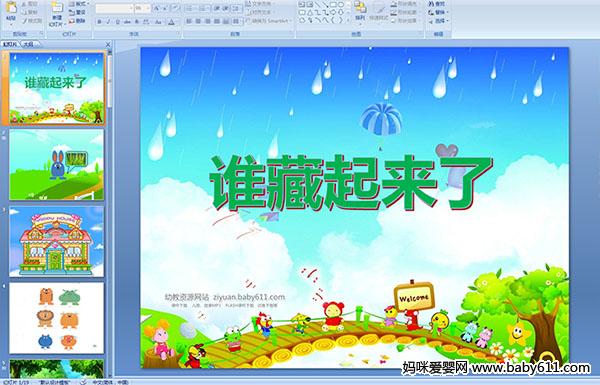Click the Replace button in editing group

coord(437,13)
